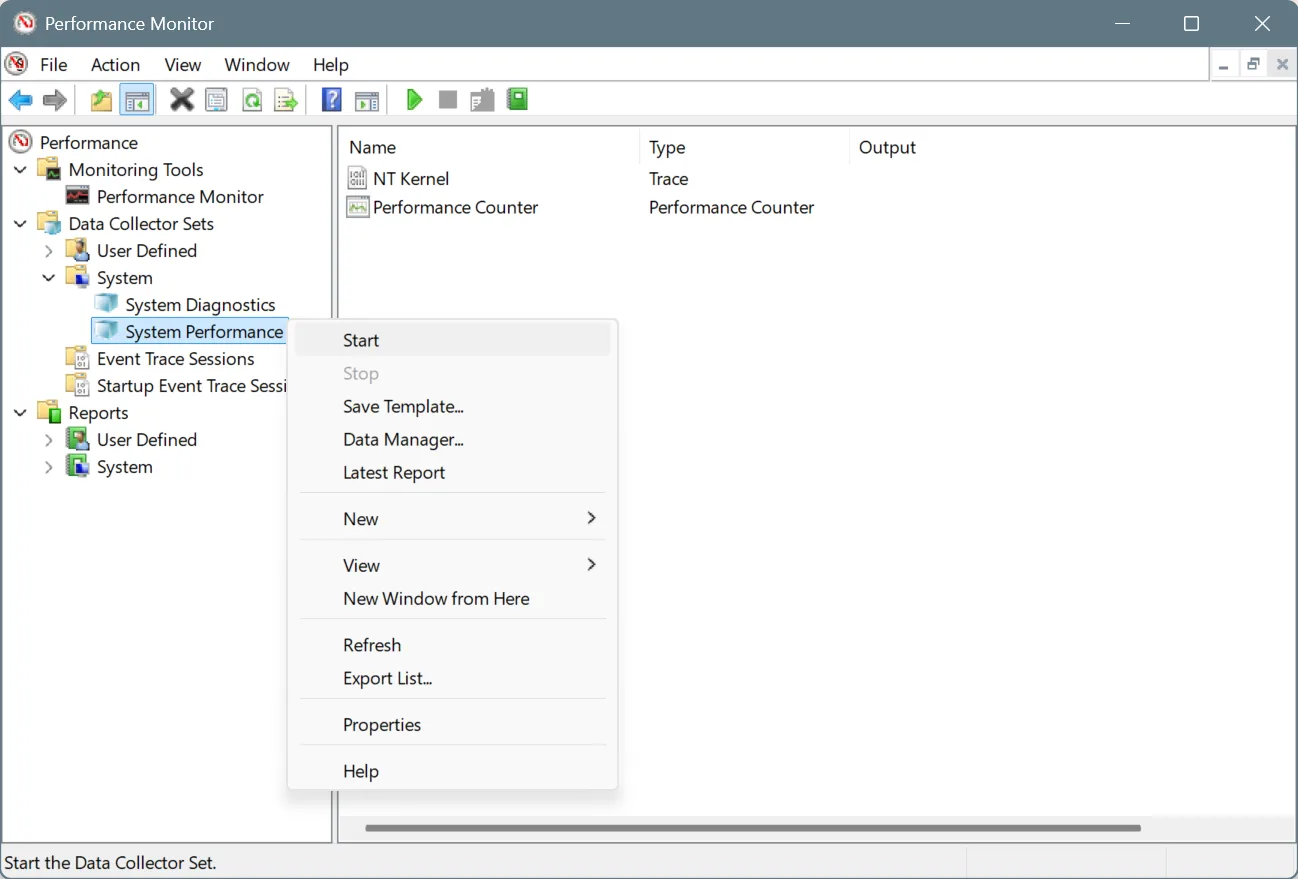The height and width of the screenshot is (879, 1298).
Task: Choose Start in the context menu
Action: click(452, 340)
